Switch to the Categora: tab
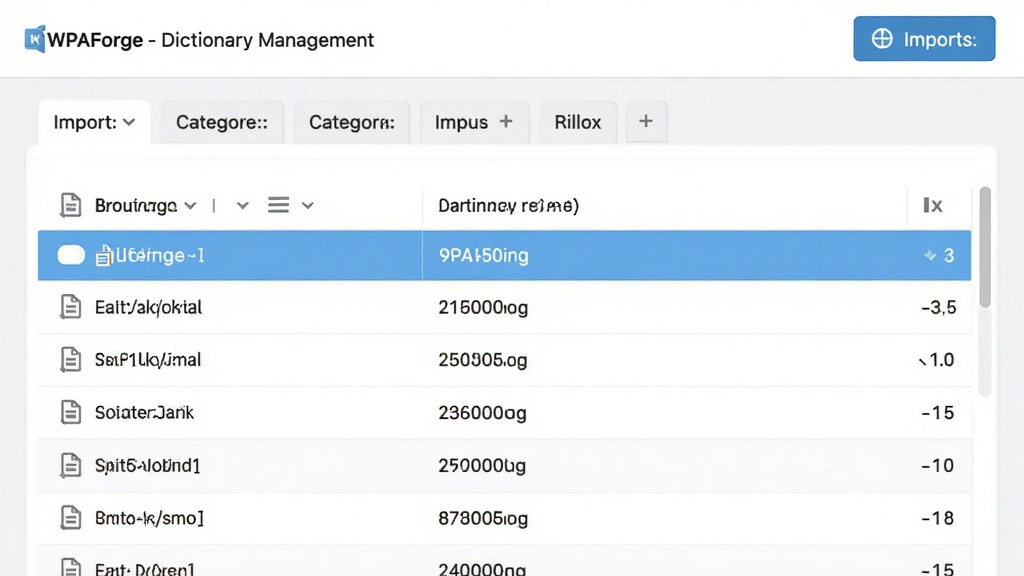Viewport: 1024px width, 576px height. pyautogui.click(x=351, y=122)
